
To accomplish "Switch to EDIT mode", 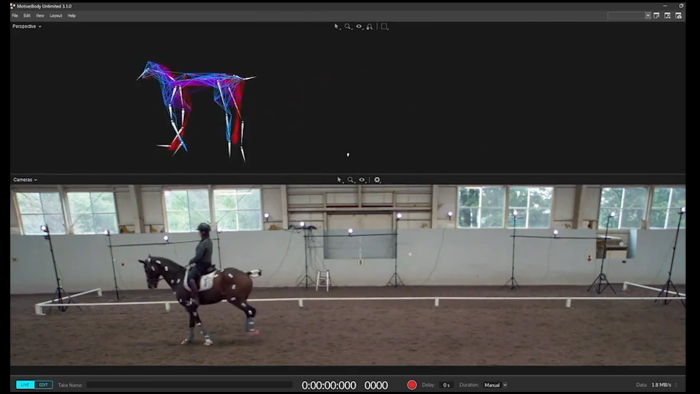I will pyautogui.click(x=43, y=385).
